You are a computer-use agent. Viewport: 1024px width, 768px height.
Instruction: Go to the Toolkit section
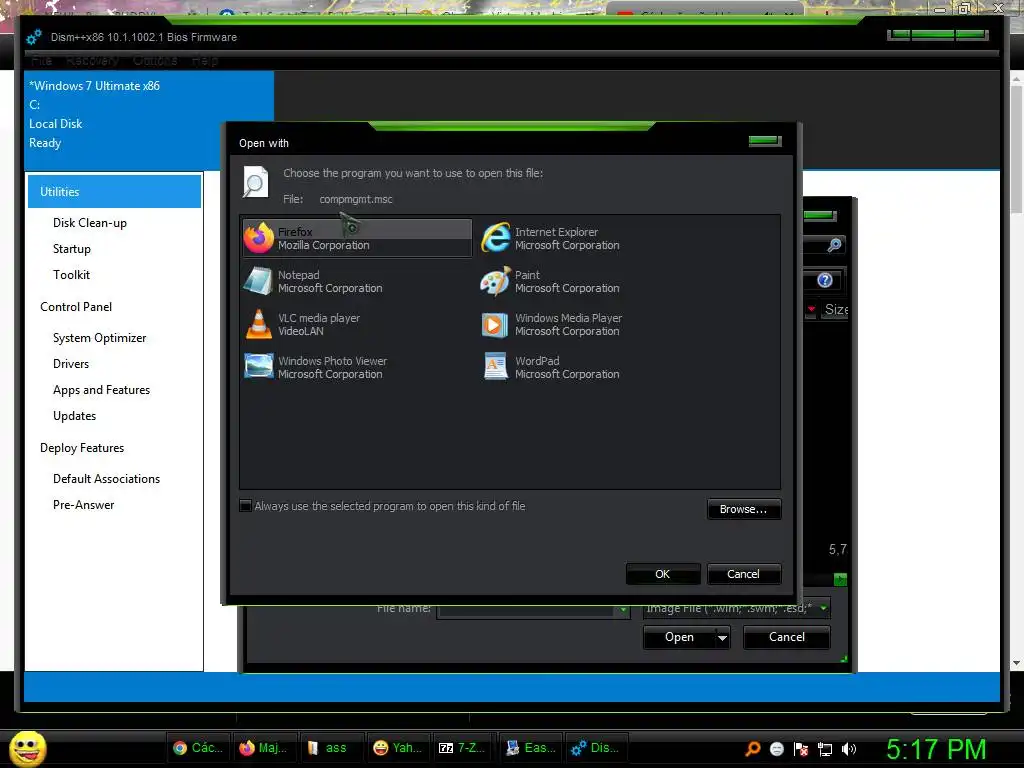71,275
